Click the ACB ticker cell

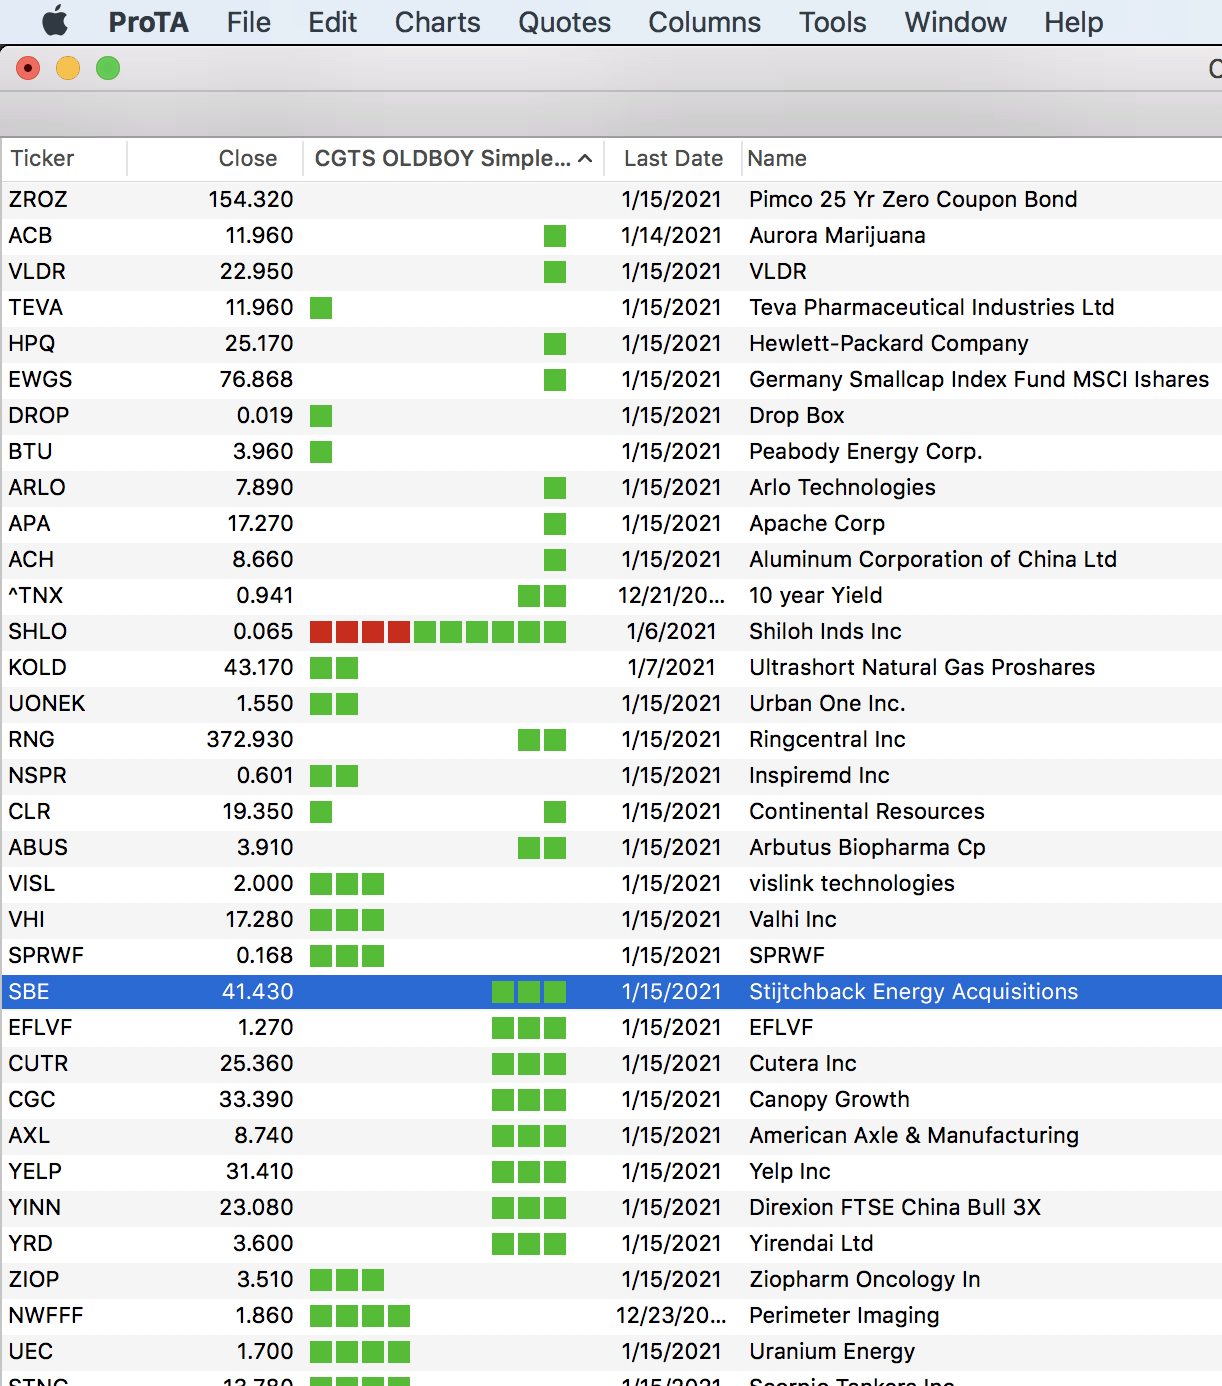[30, 235]
